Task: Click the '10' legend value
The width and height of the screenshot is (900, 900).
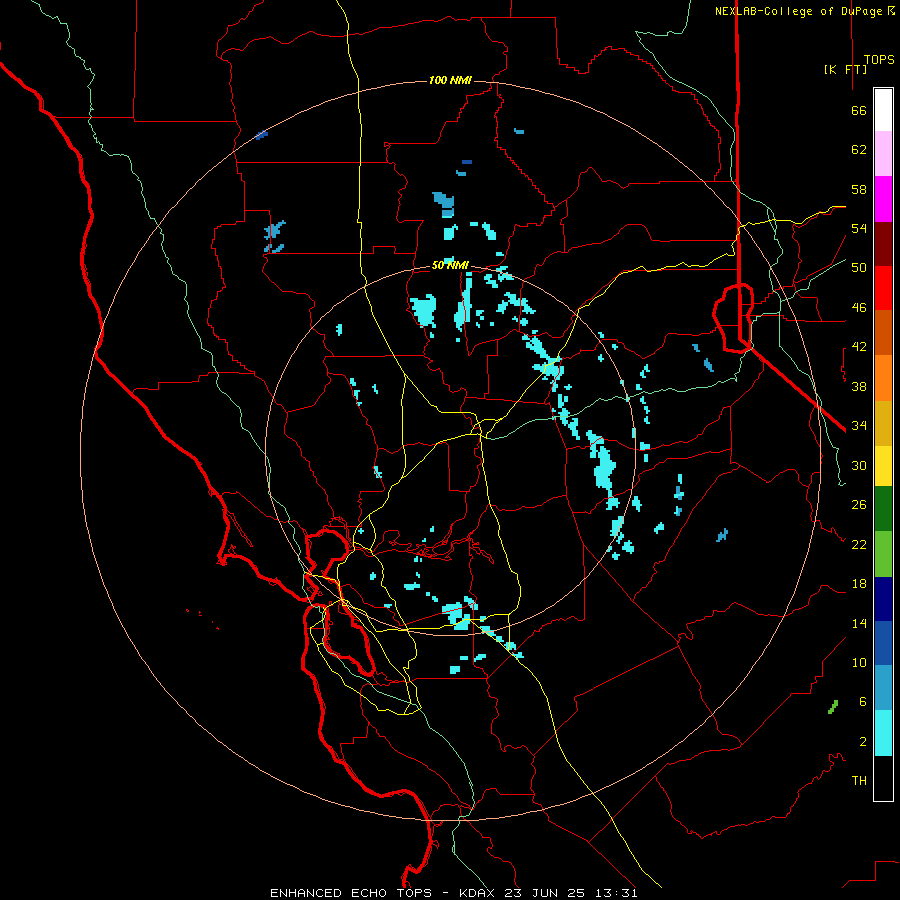Action: (859, 663)
